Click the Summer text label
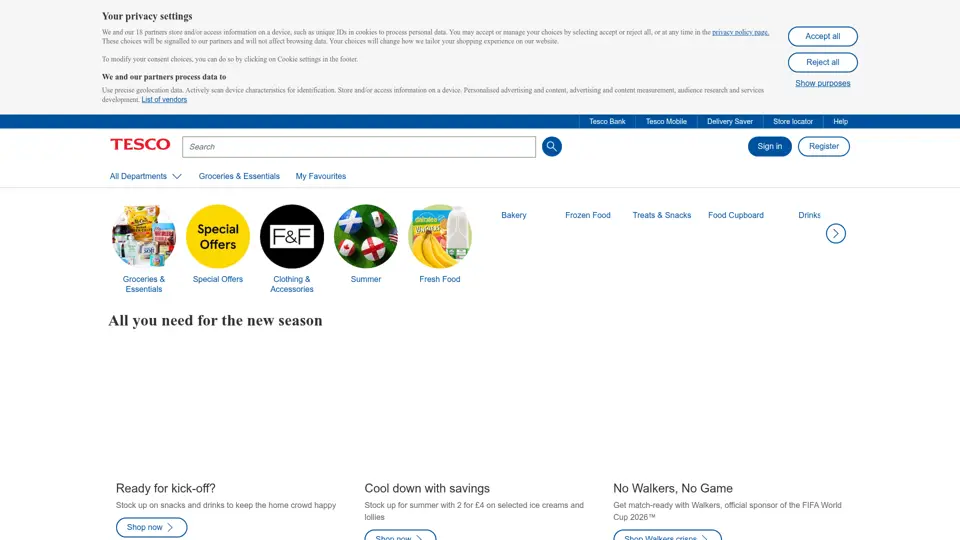The image size is (960, 540). click(366, 279)
